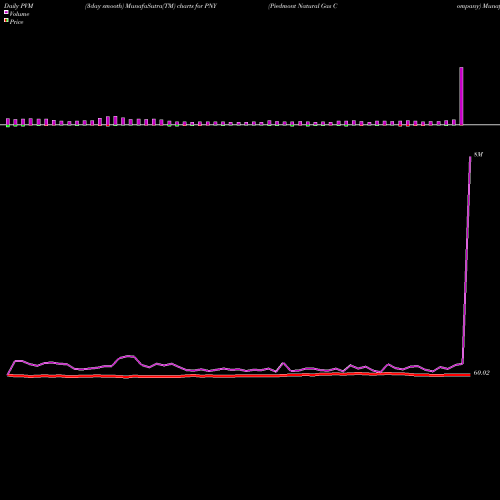This screenshot has height=500, width=500.
Task: Select the 'Price' legend label
Action: coord(16,22)
